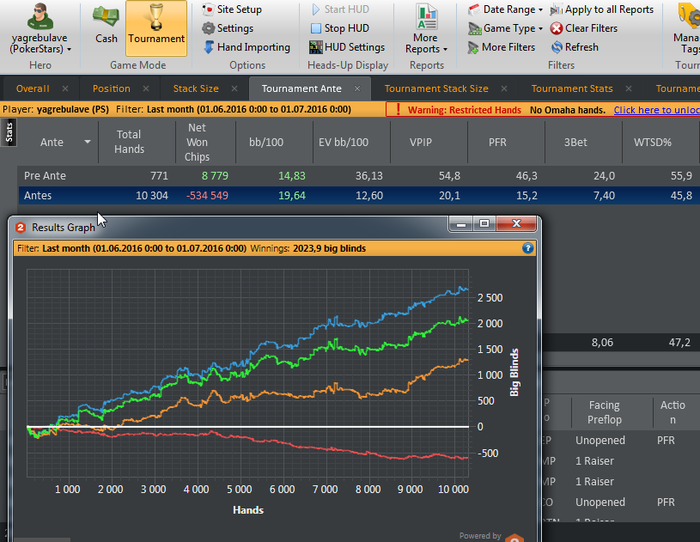The image size is (700, 542).
Task: Switch to the Position tab
Action: click(x=111, y=88)
